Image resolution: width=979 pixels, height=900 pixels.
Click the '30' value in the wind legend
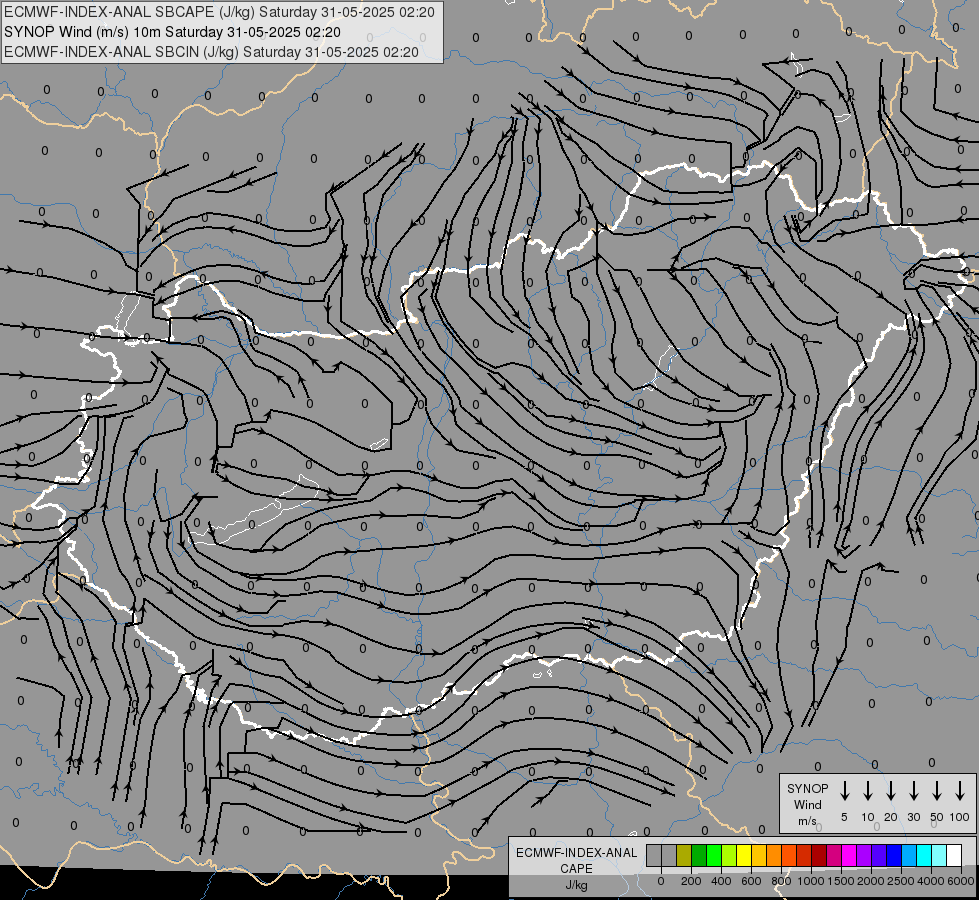[x=913, y=817]
